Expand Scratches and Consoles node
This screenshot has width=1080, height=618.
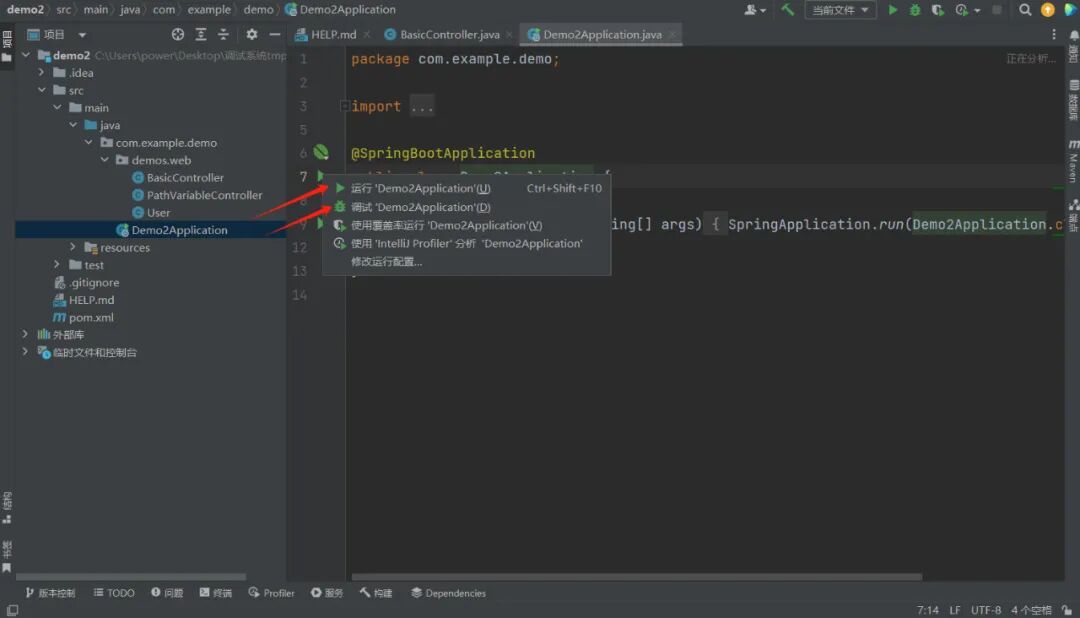(25, 352)
